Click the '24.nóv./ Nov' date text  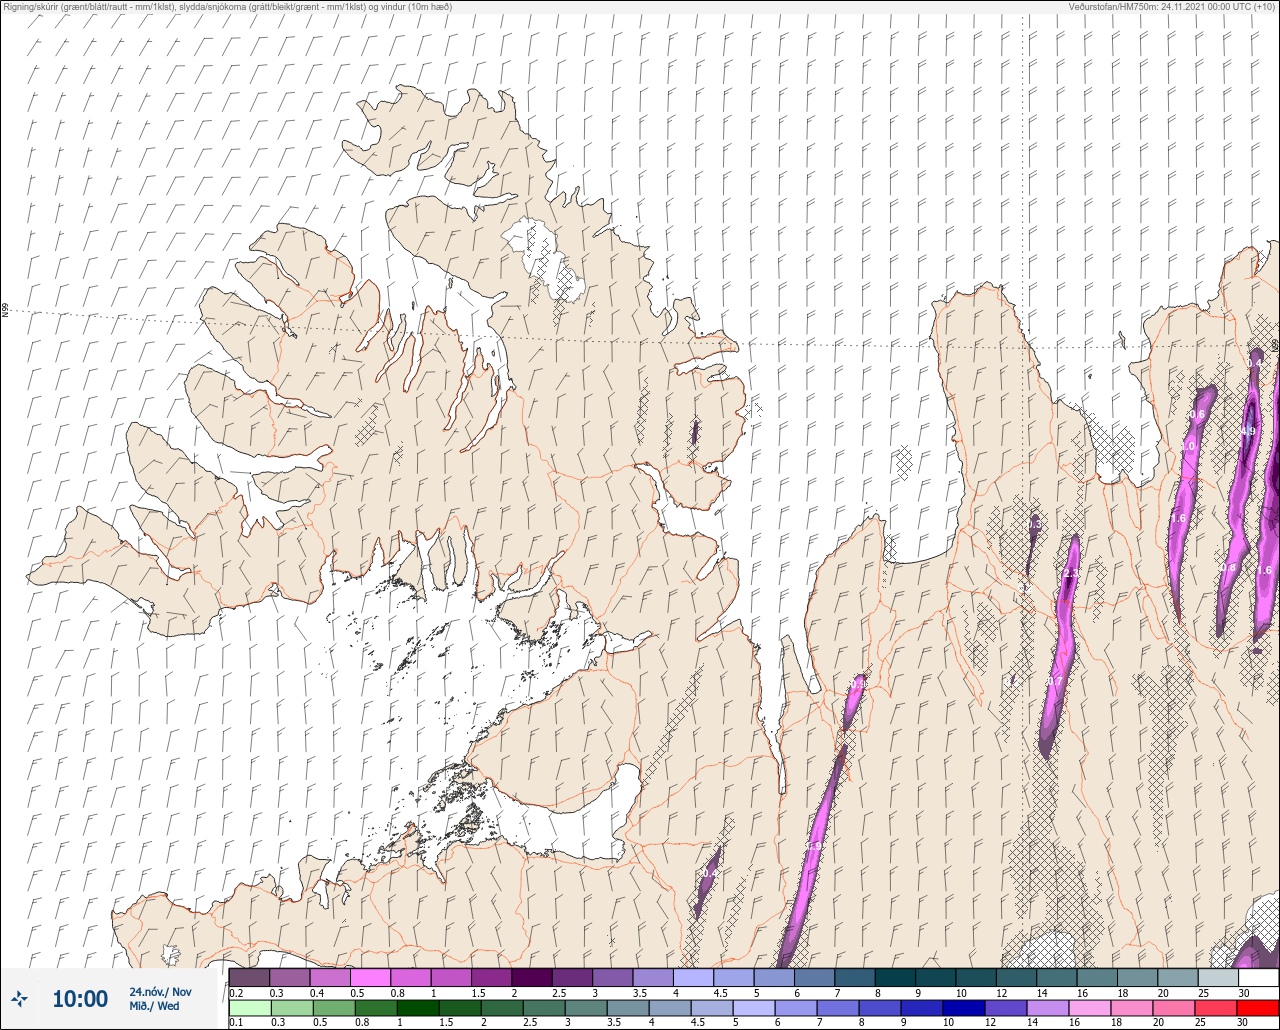point(160,991)
